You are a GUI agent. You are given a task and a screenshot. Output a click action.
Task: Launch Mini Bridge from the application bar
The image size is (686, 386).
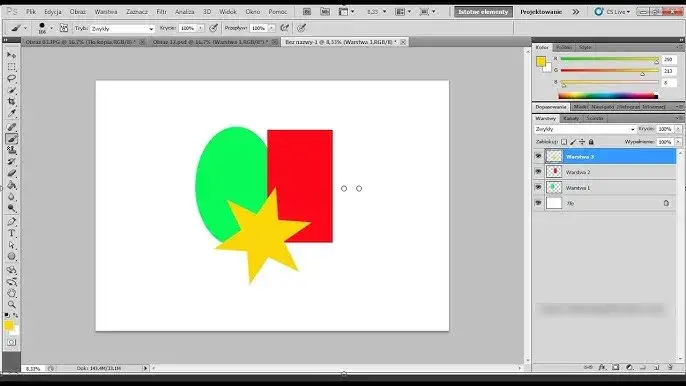point(325,12)
